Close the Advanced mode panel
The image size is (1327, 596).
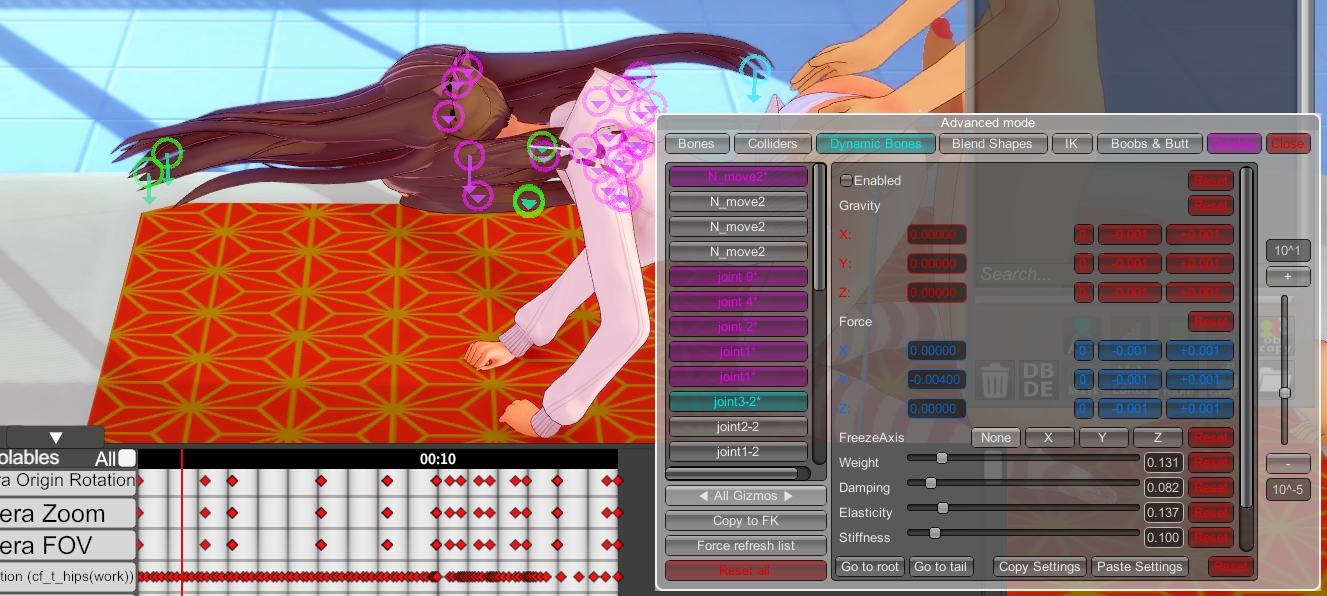1288,144
